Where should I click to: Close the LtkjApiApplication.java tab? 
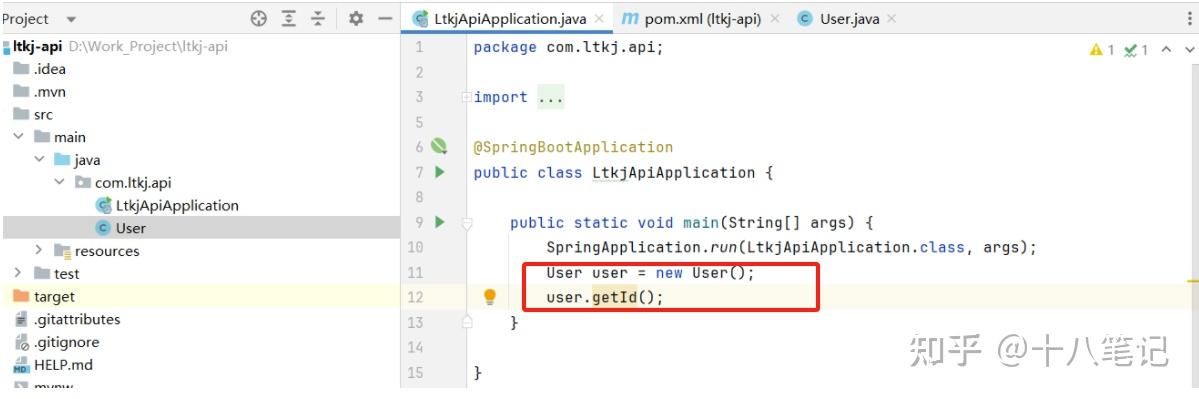(599, 19)
